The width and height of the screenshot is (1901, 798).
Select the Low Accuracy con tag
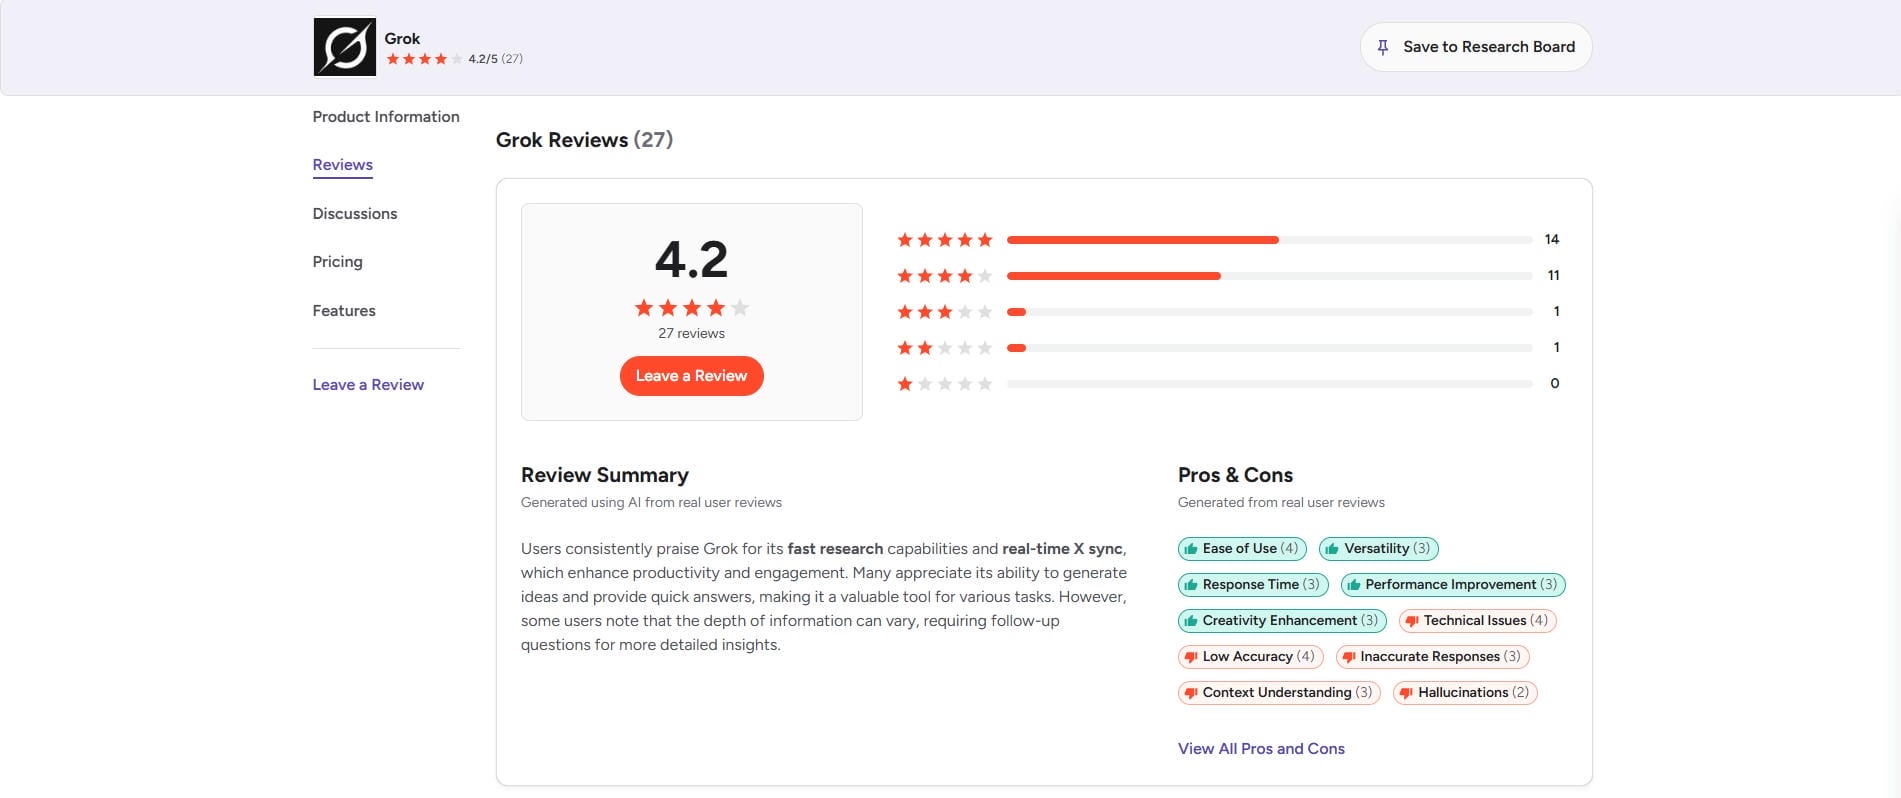[x=1251, y=657]
